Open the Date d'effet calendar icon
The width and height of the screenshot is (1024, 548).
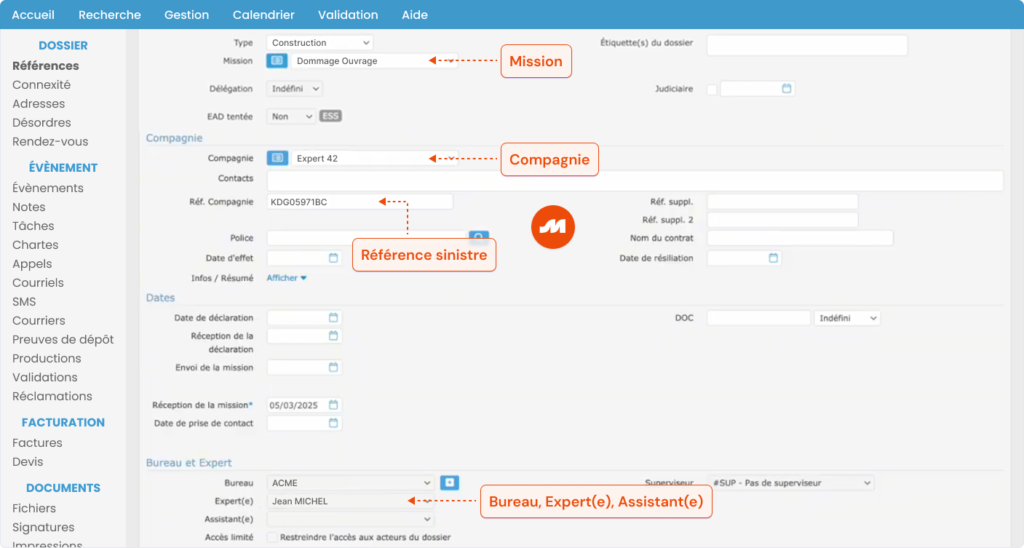pyautogui.click(x=333, y=258)
